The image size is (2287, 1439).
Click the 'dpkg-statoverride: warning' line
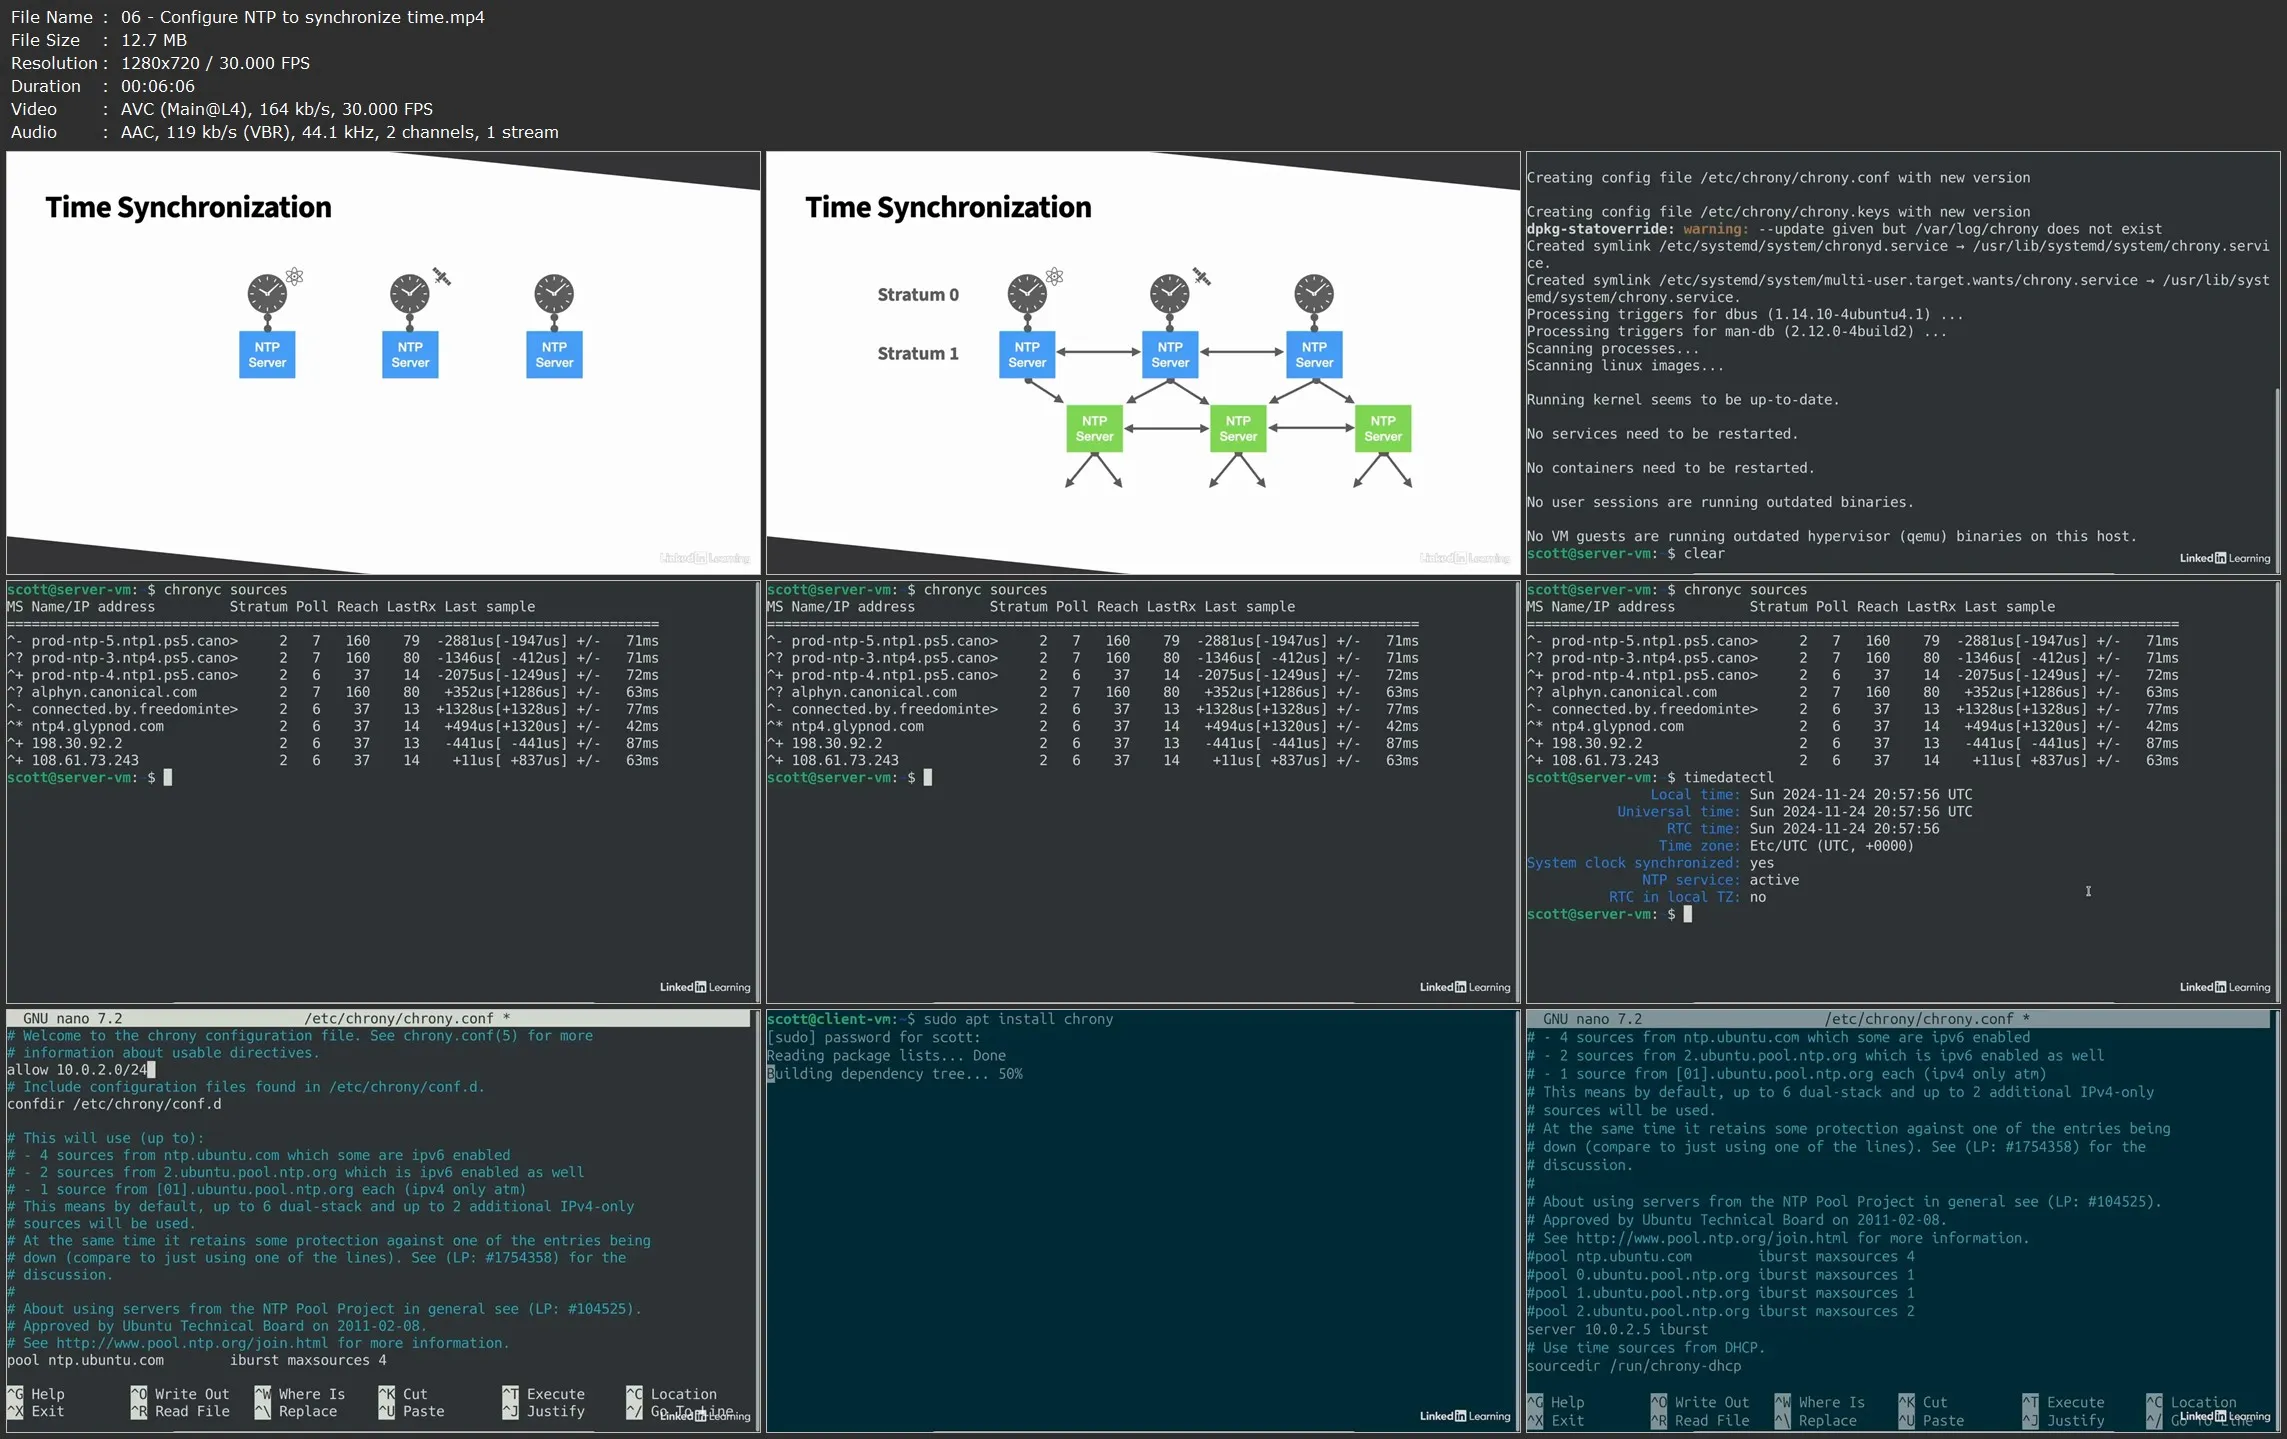tap(1844, 229)
